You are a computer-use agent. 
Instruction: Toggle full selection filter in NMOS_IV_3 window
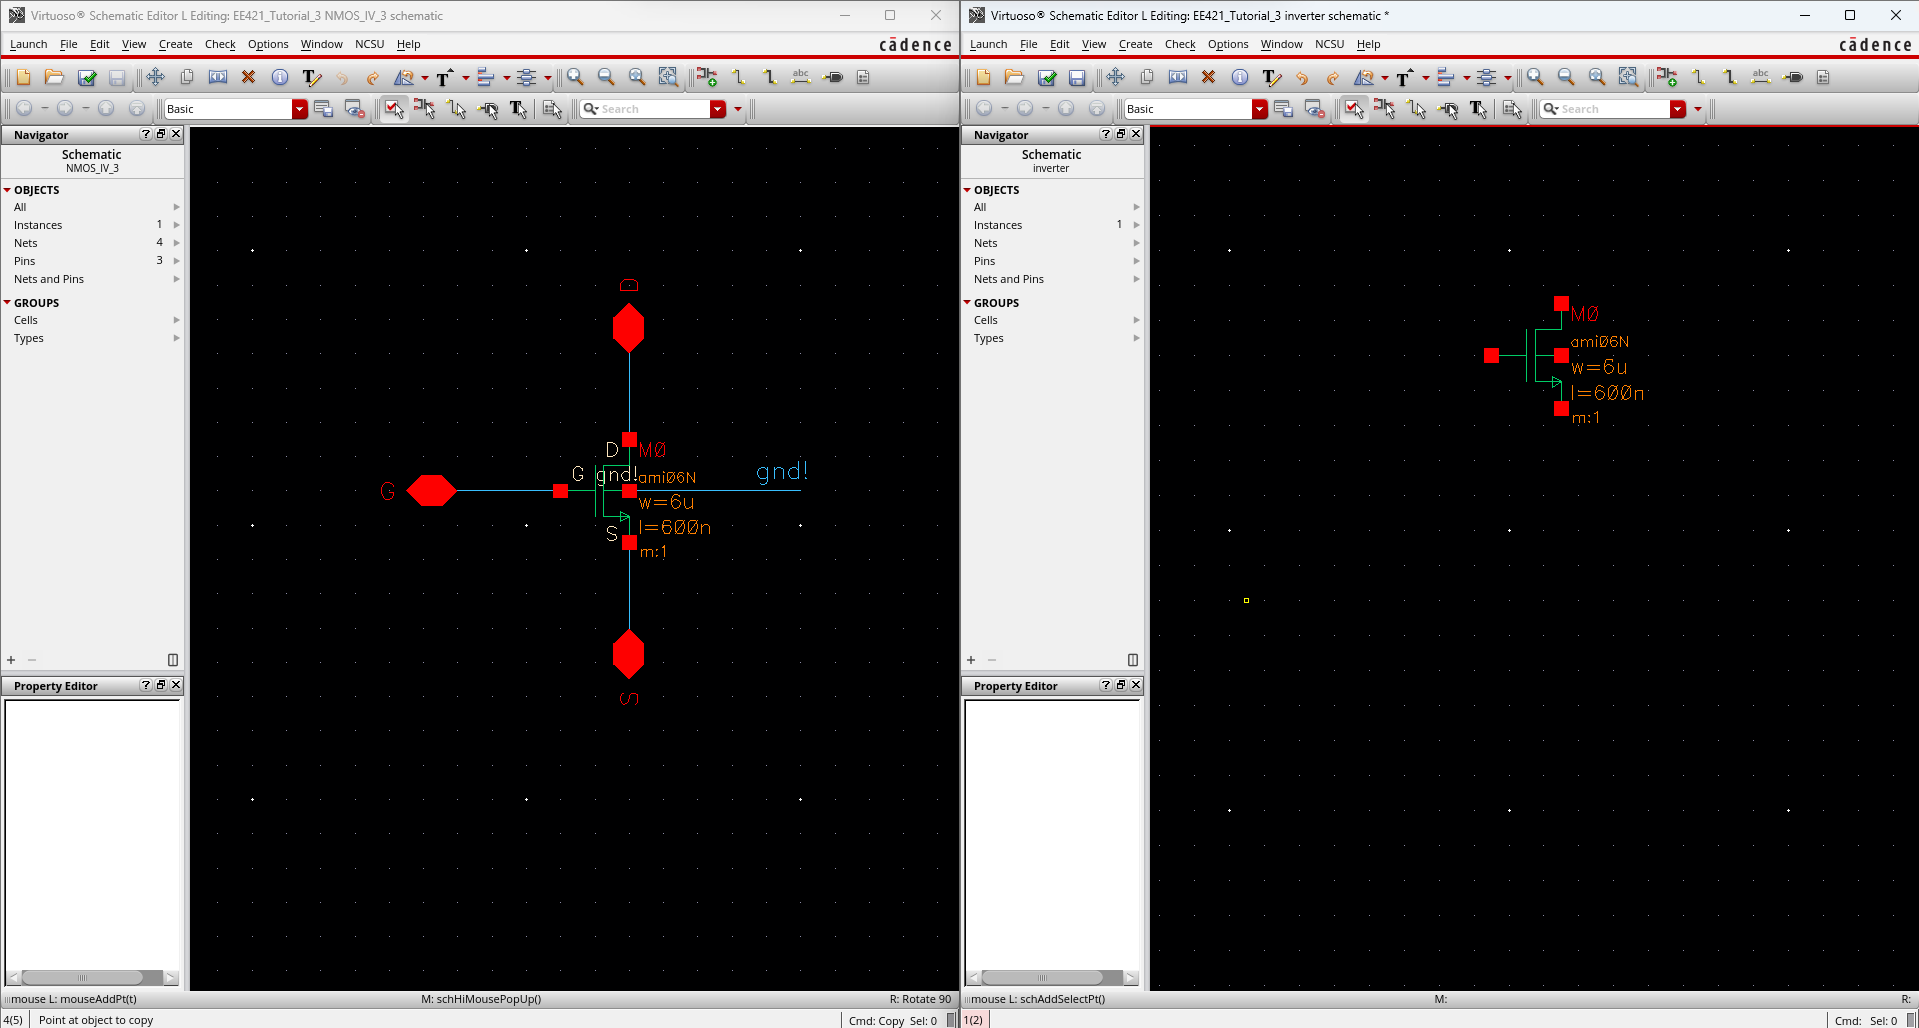pos(394,109)
